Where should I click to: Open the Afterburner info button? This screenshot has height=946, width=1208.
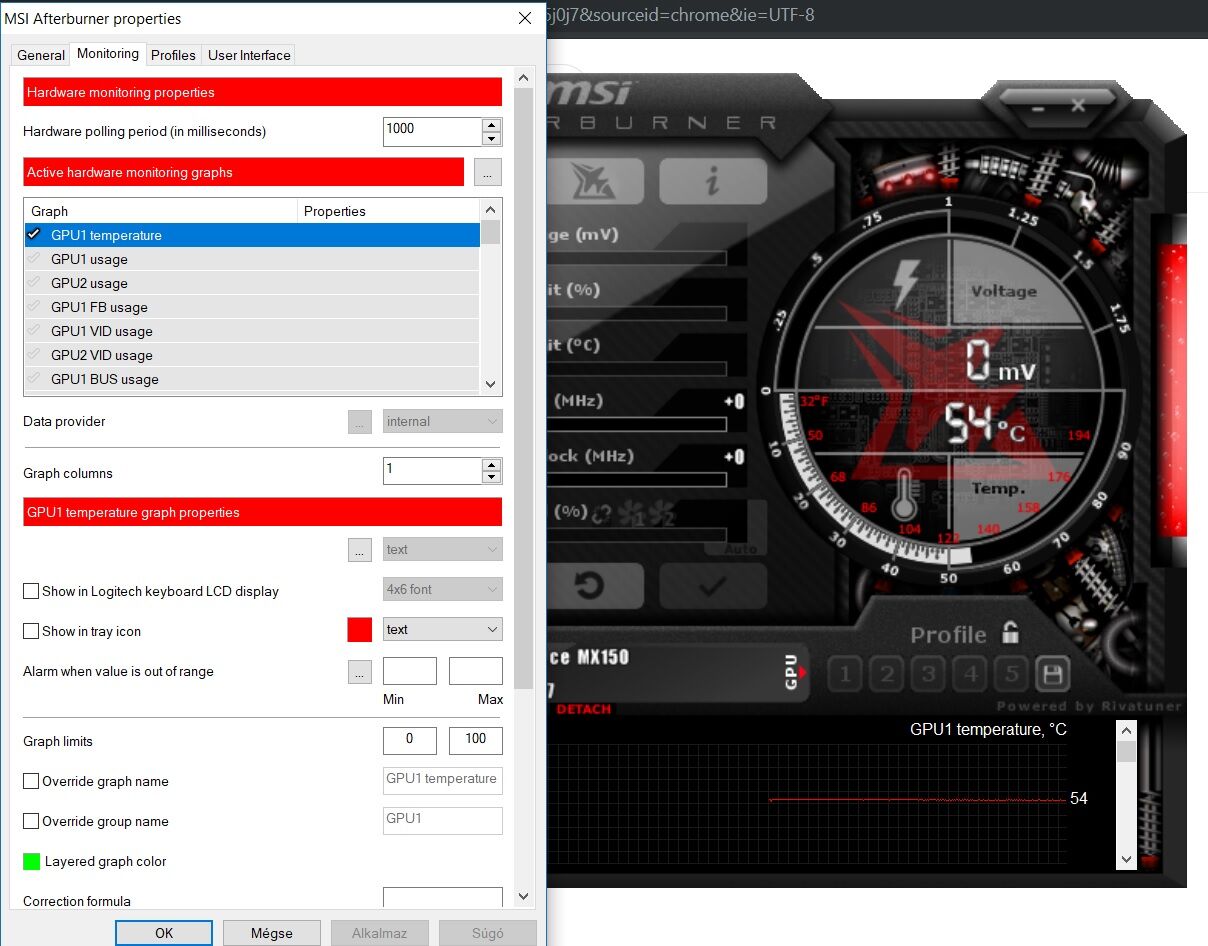tap(713, 181)
